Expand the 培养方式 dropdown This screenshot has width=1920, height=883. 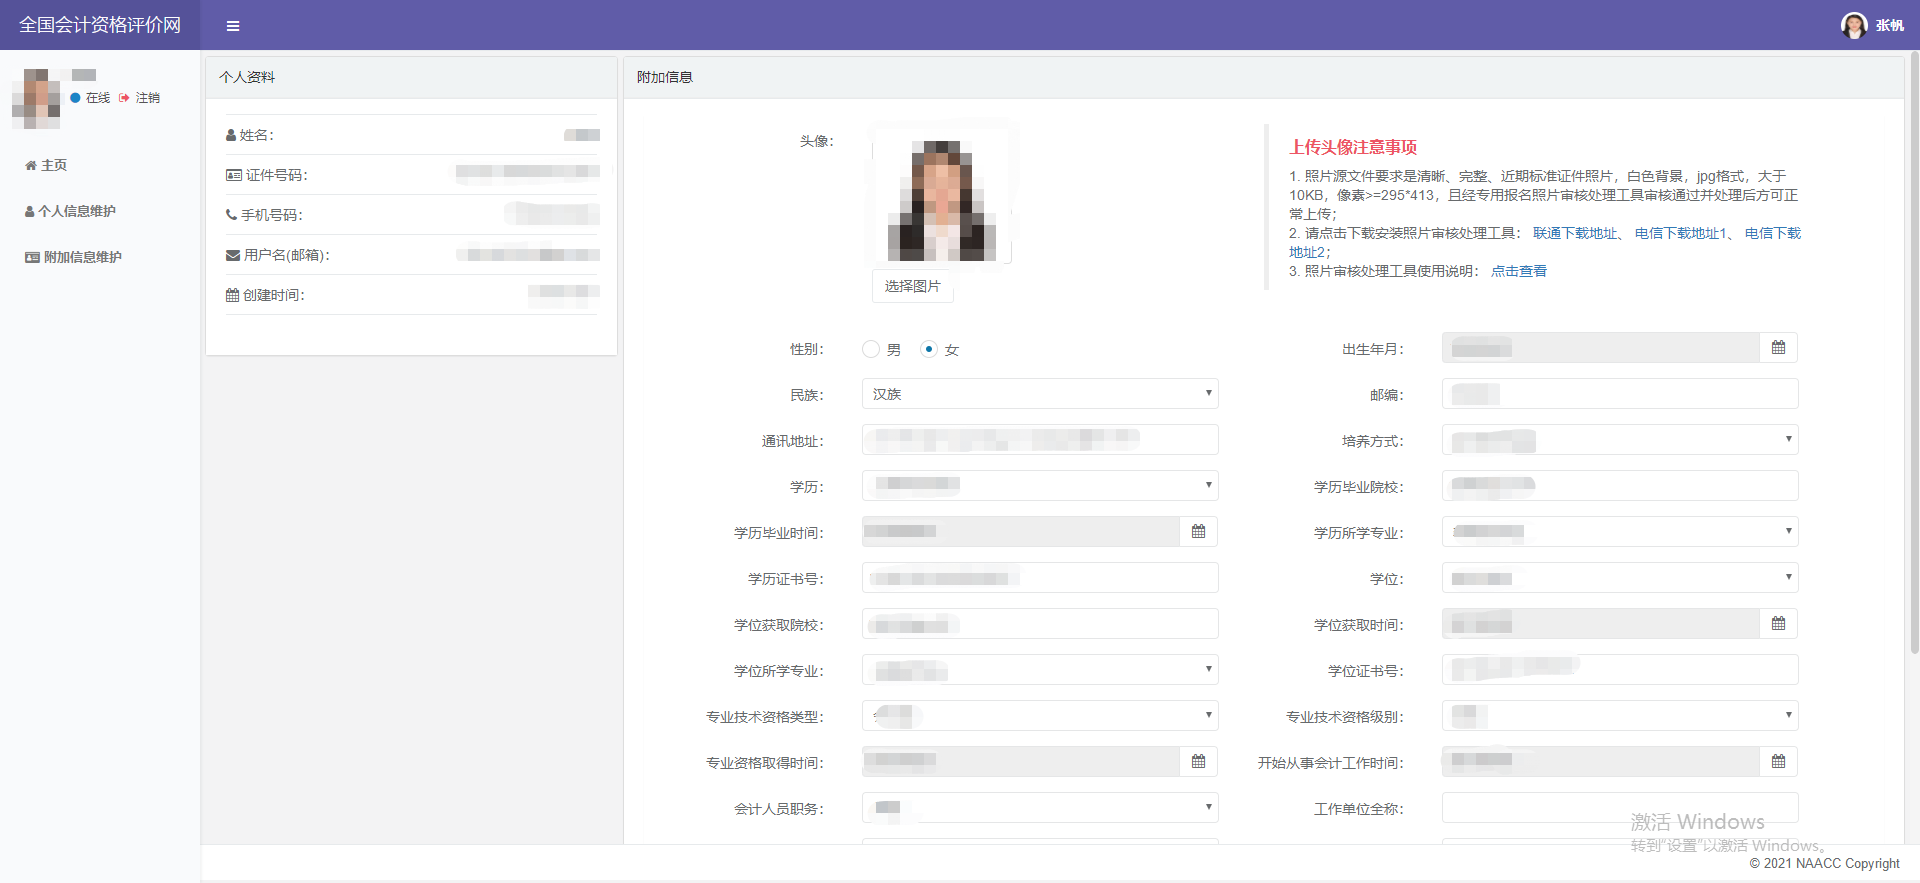coord(1619,440)
